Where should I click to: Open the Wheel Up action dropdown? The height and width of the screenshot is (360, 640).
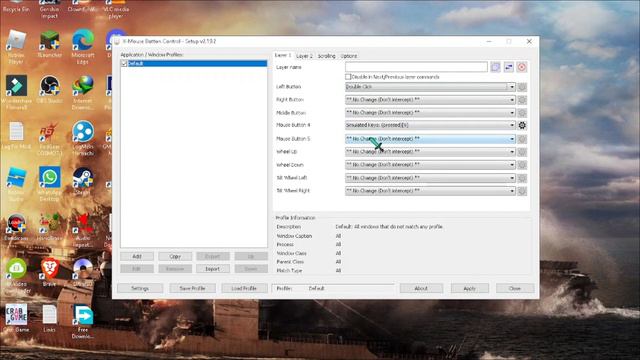(430, 152)
